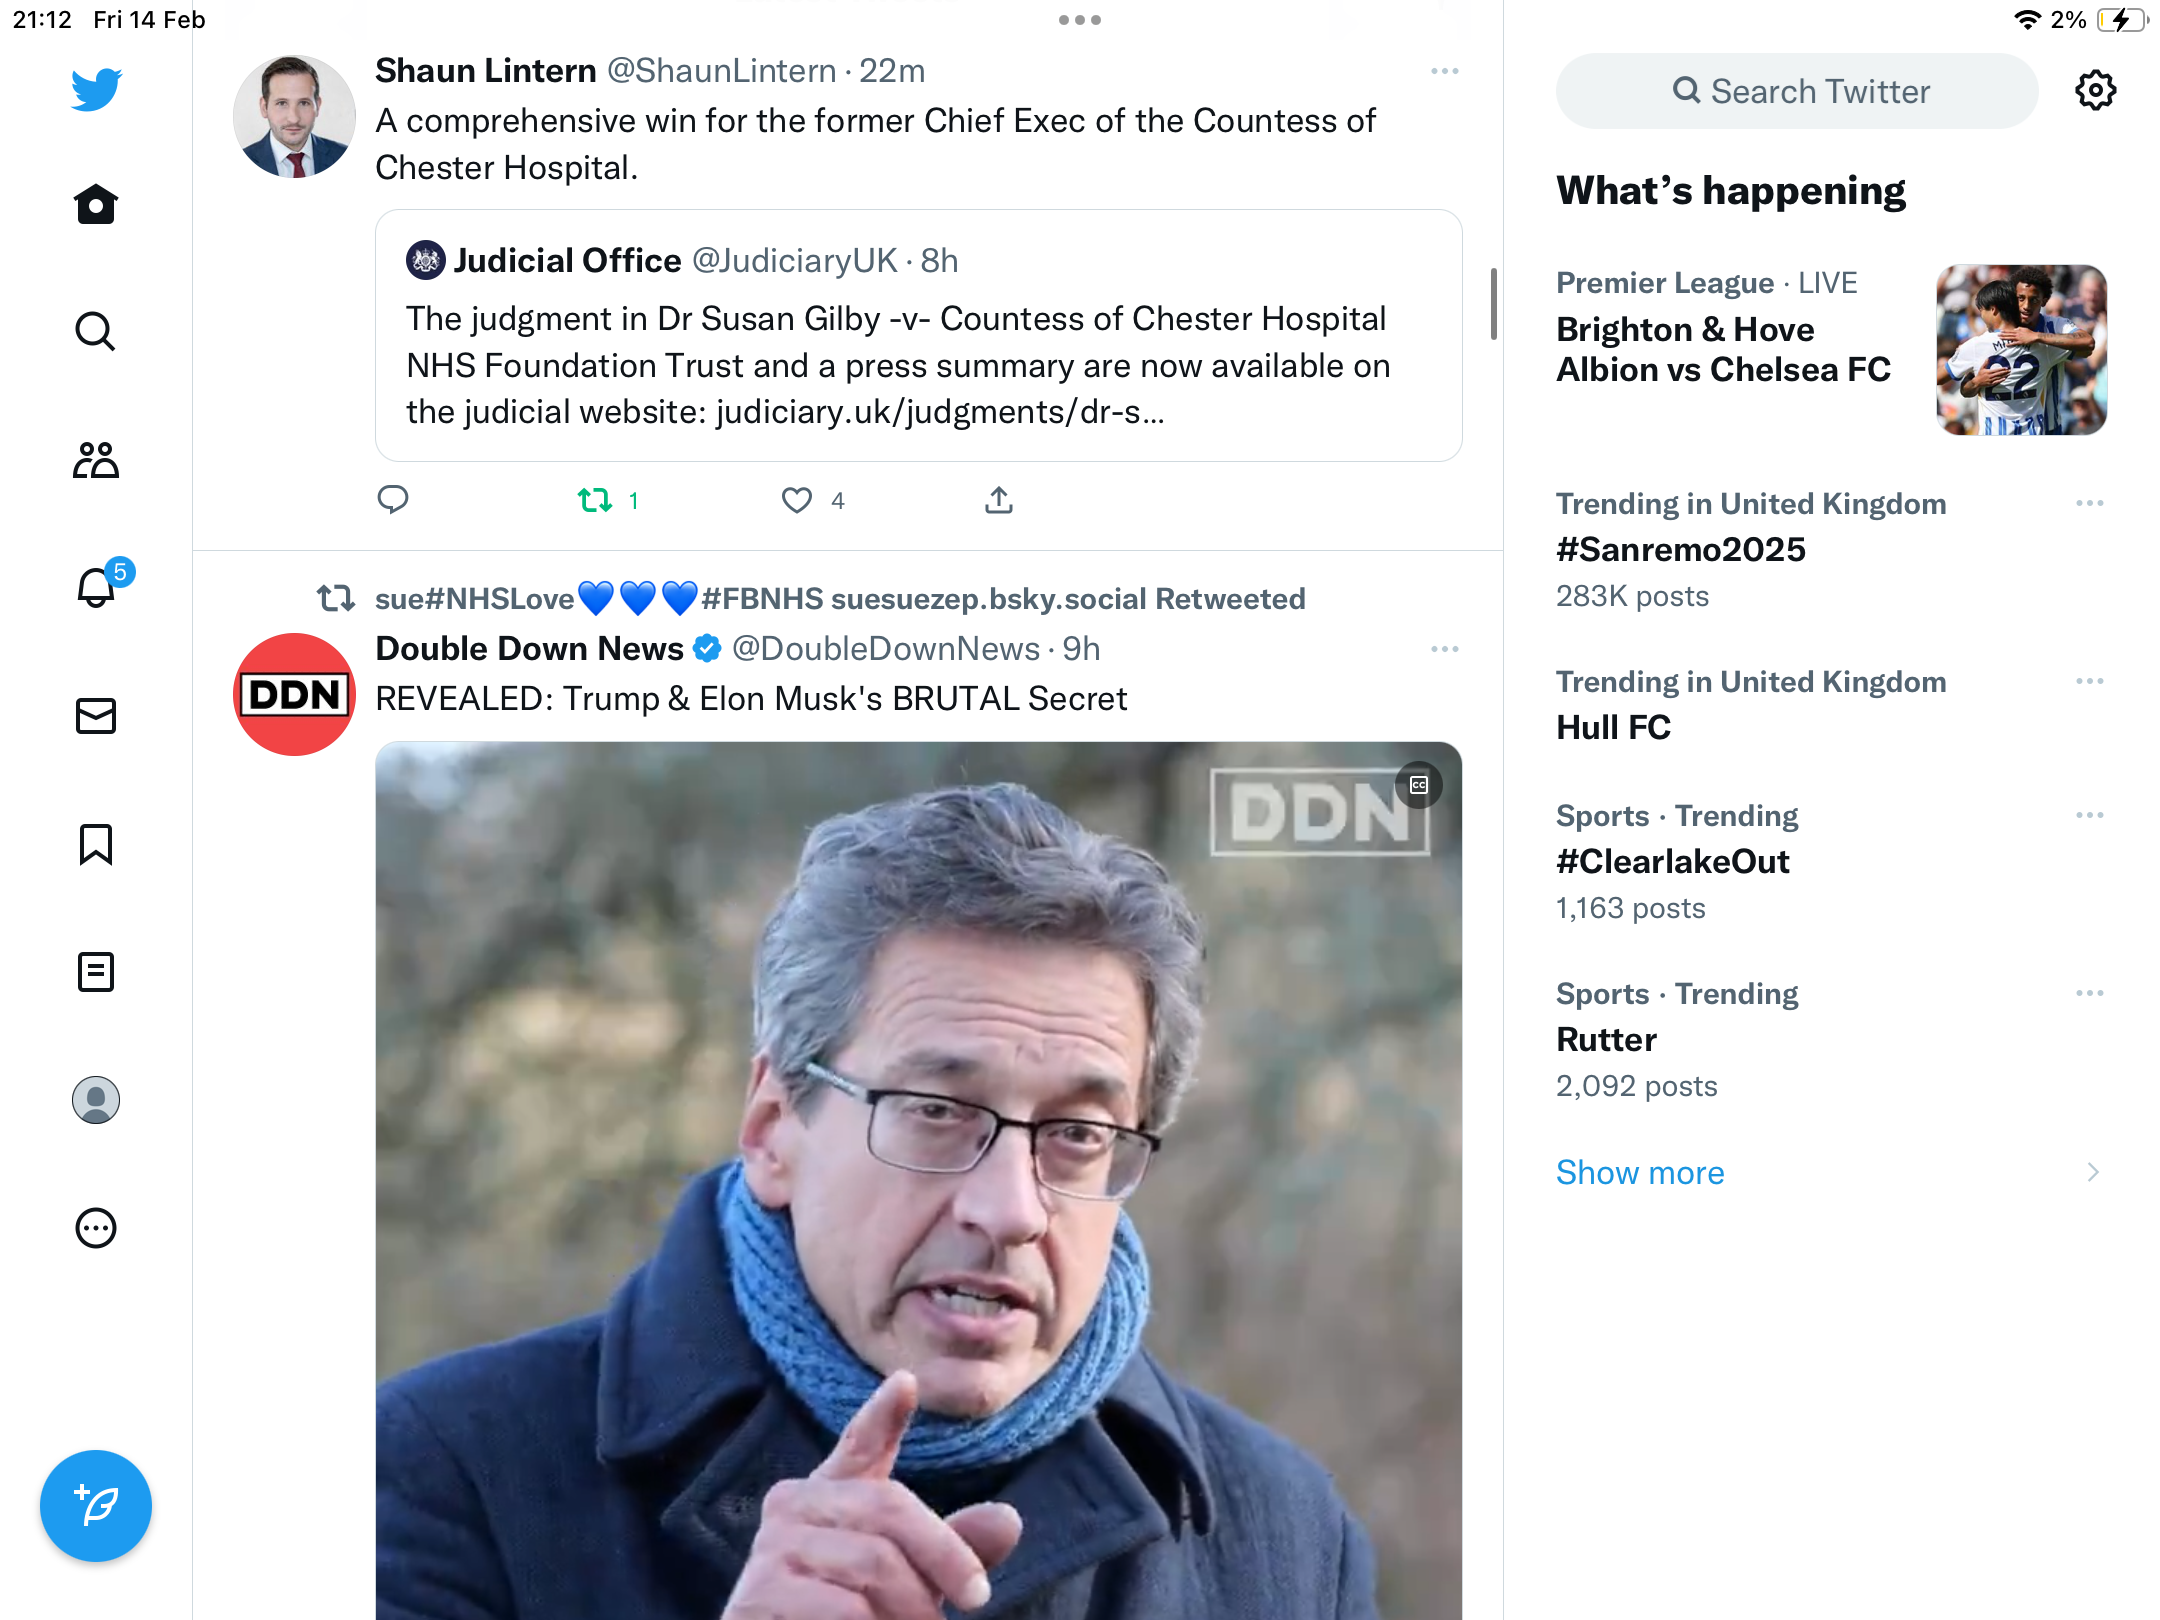Open more options for Shaun Lintern tweet

click(x=1445, y=71)
